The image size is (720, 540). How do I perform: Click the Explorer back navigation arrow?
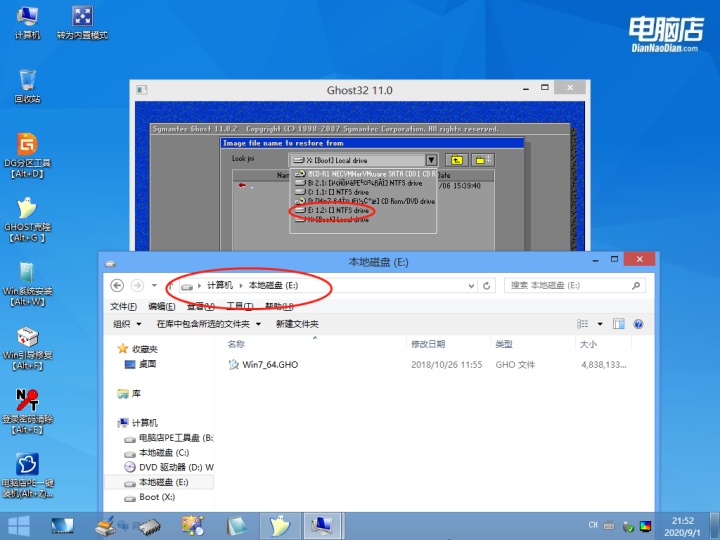[x=117, y=286]
